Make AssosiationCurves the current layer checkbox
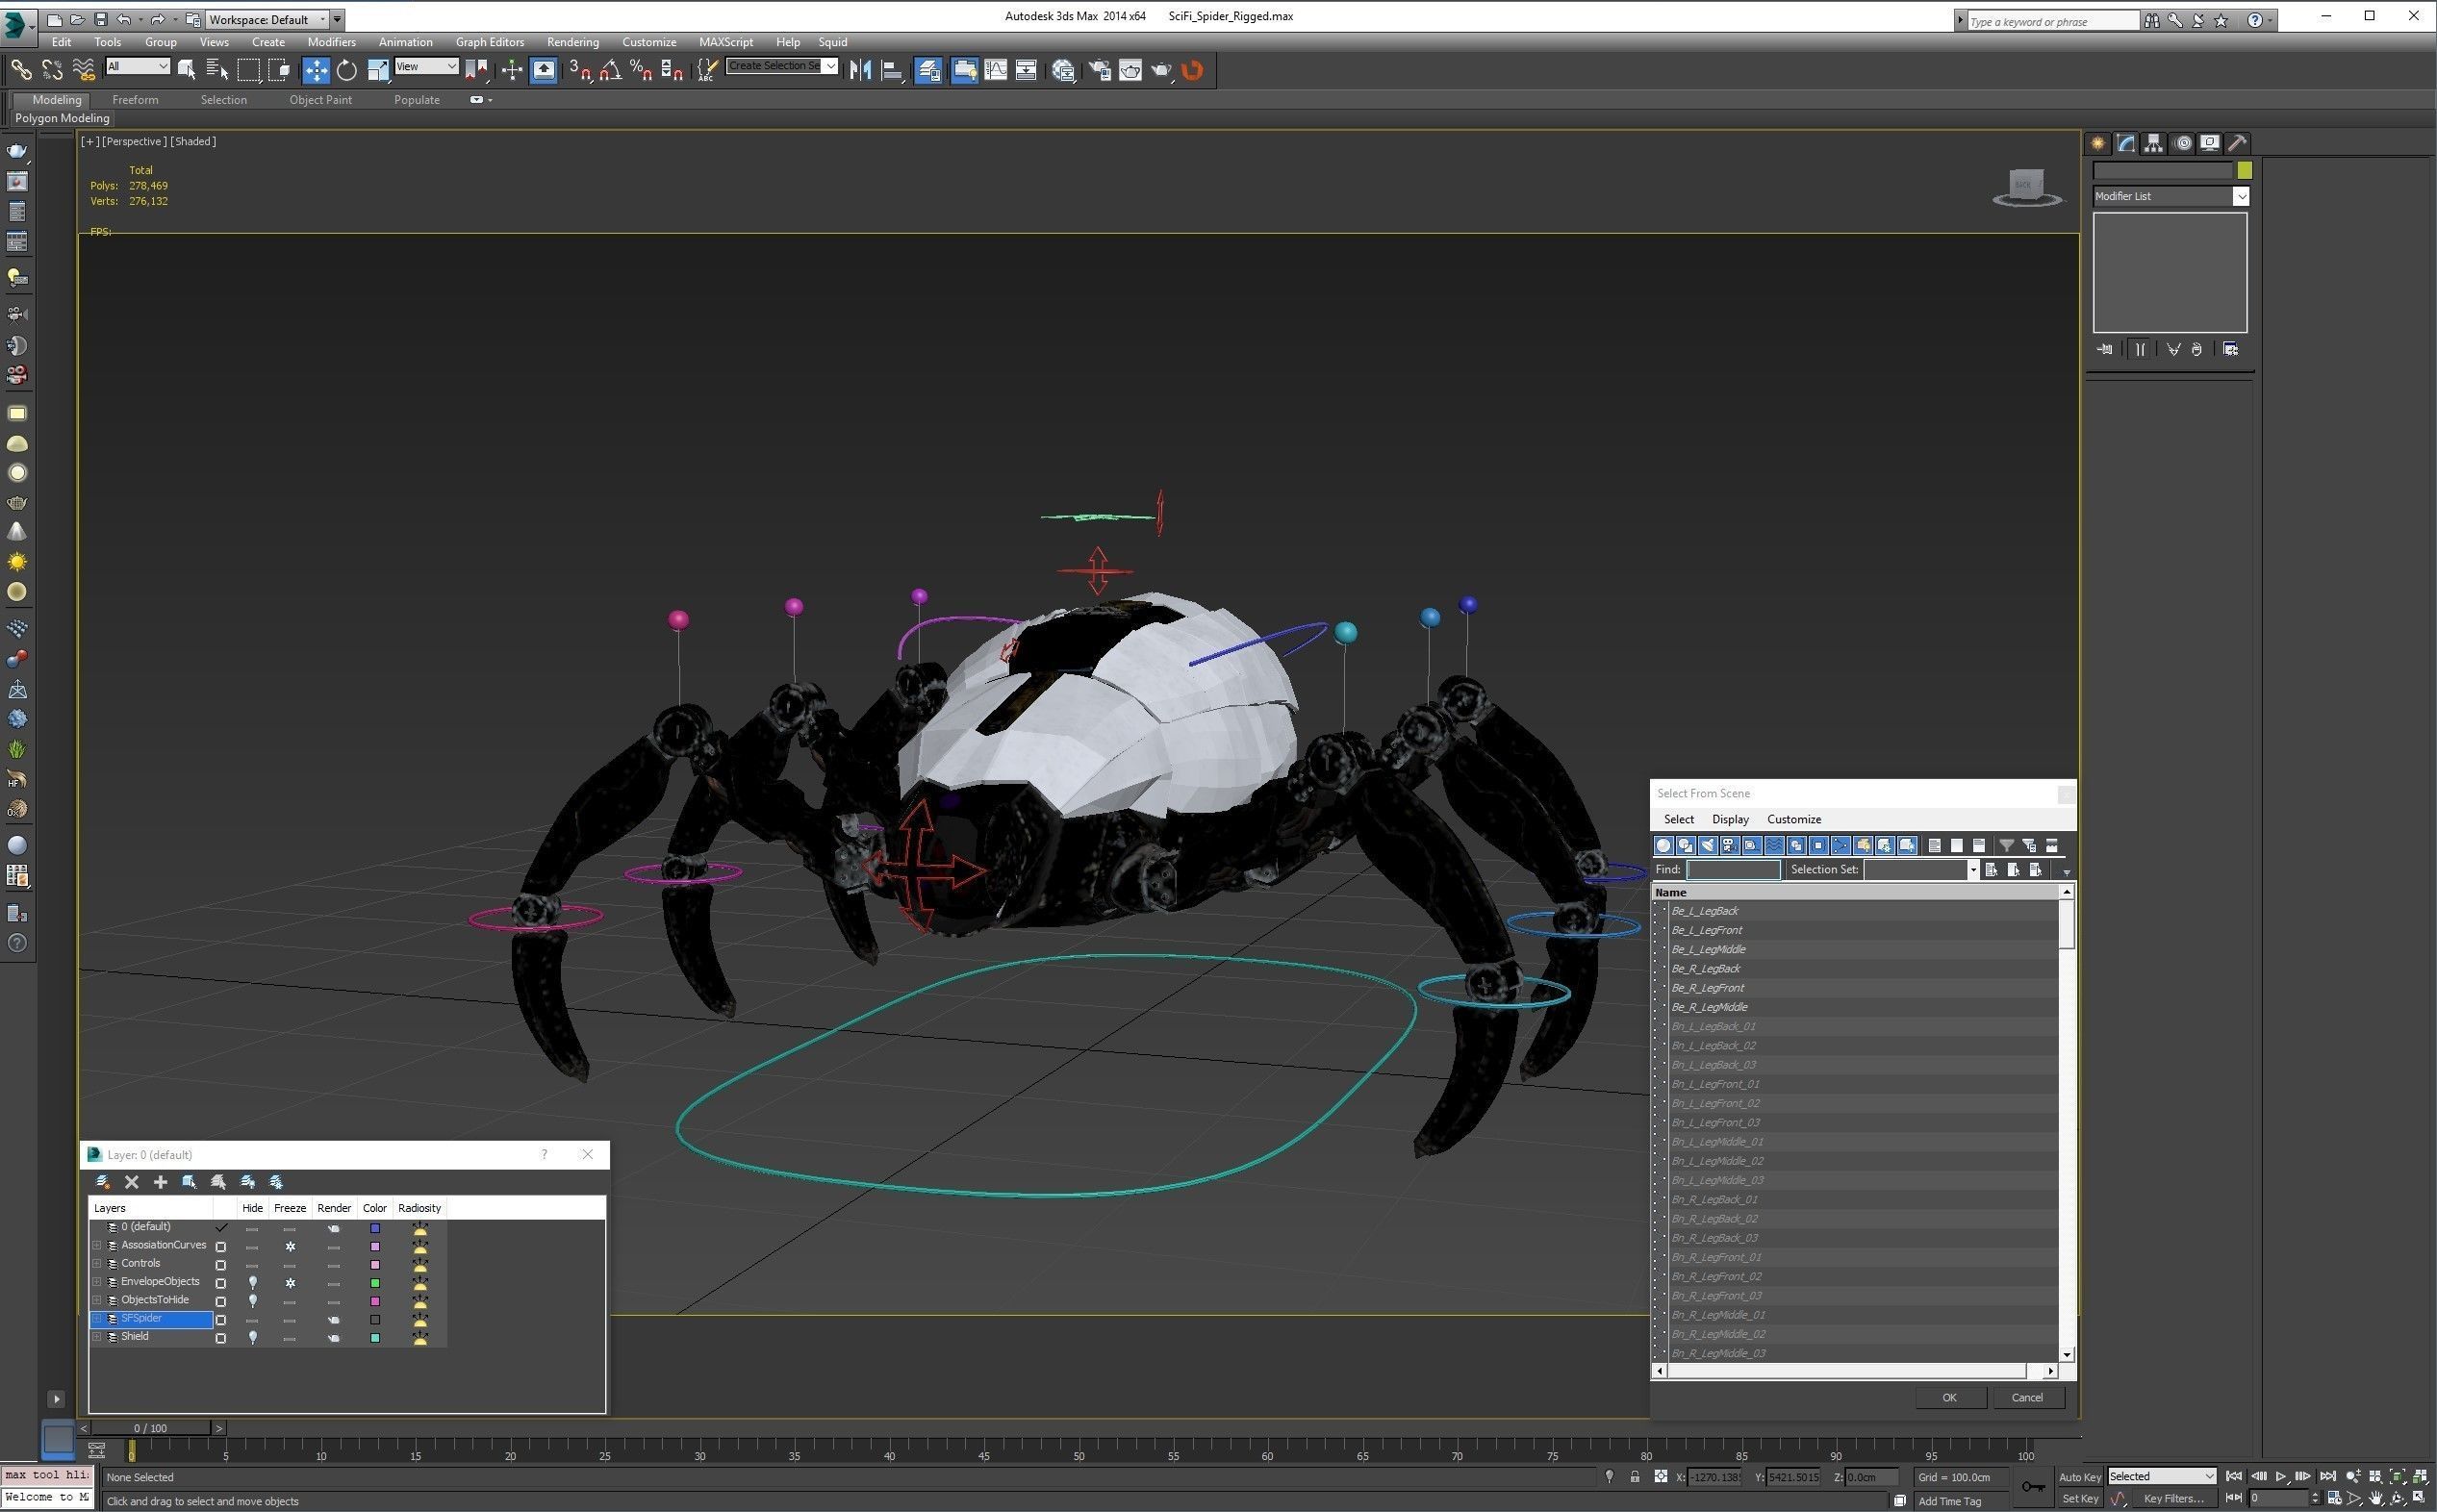This screenshot has height=1512, width=2437. coord(221,1247)
